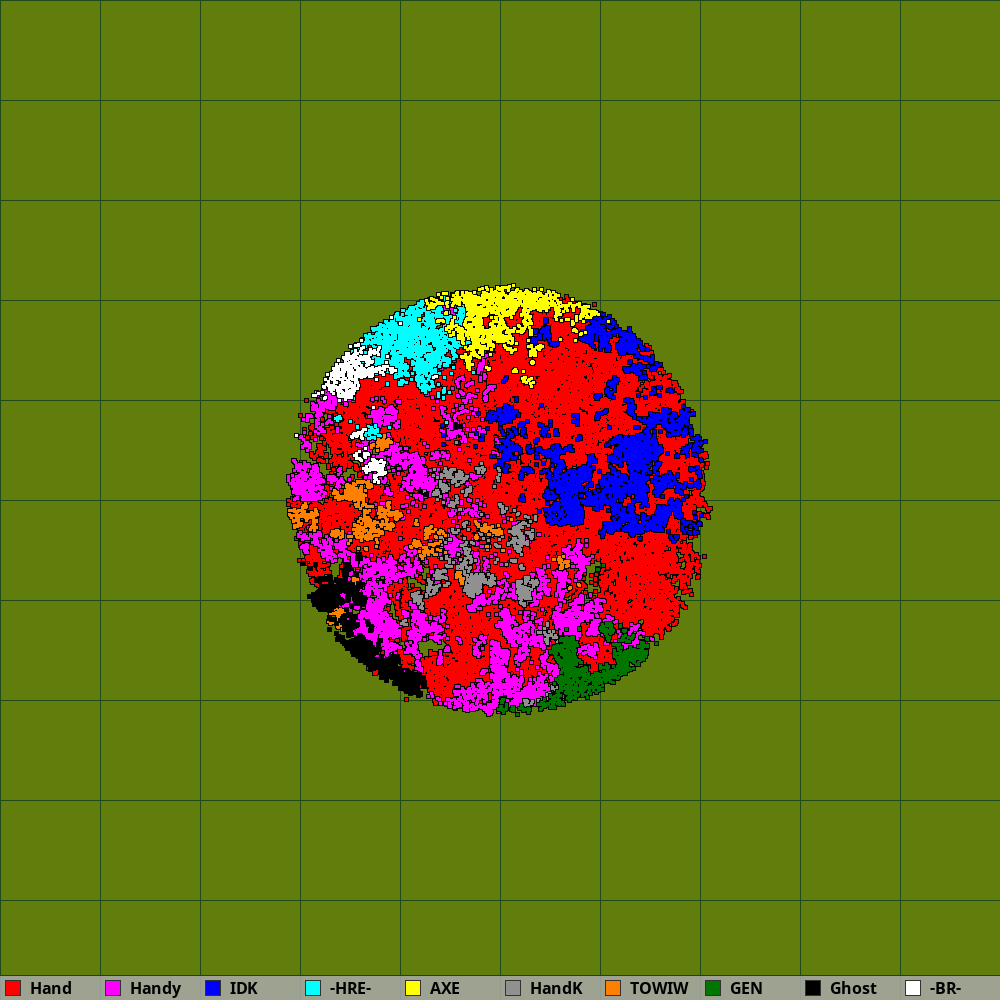Click the yellow AXE legend swatch

coord(413,988)
